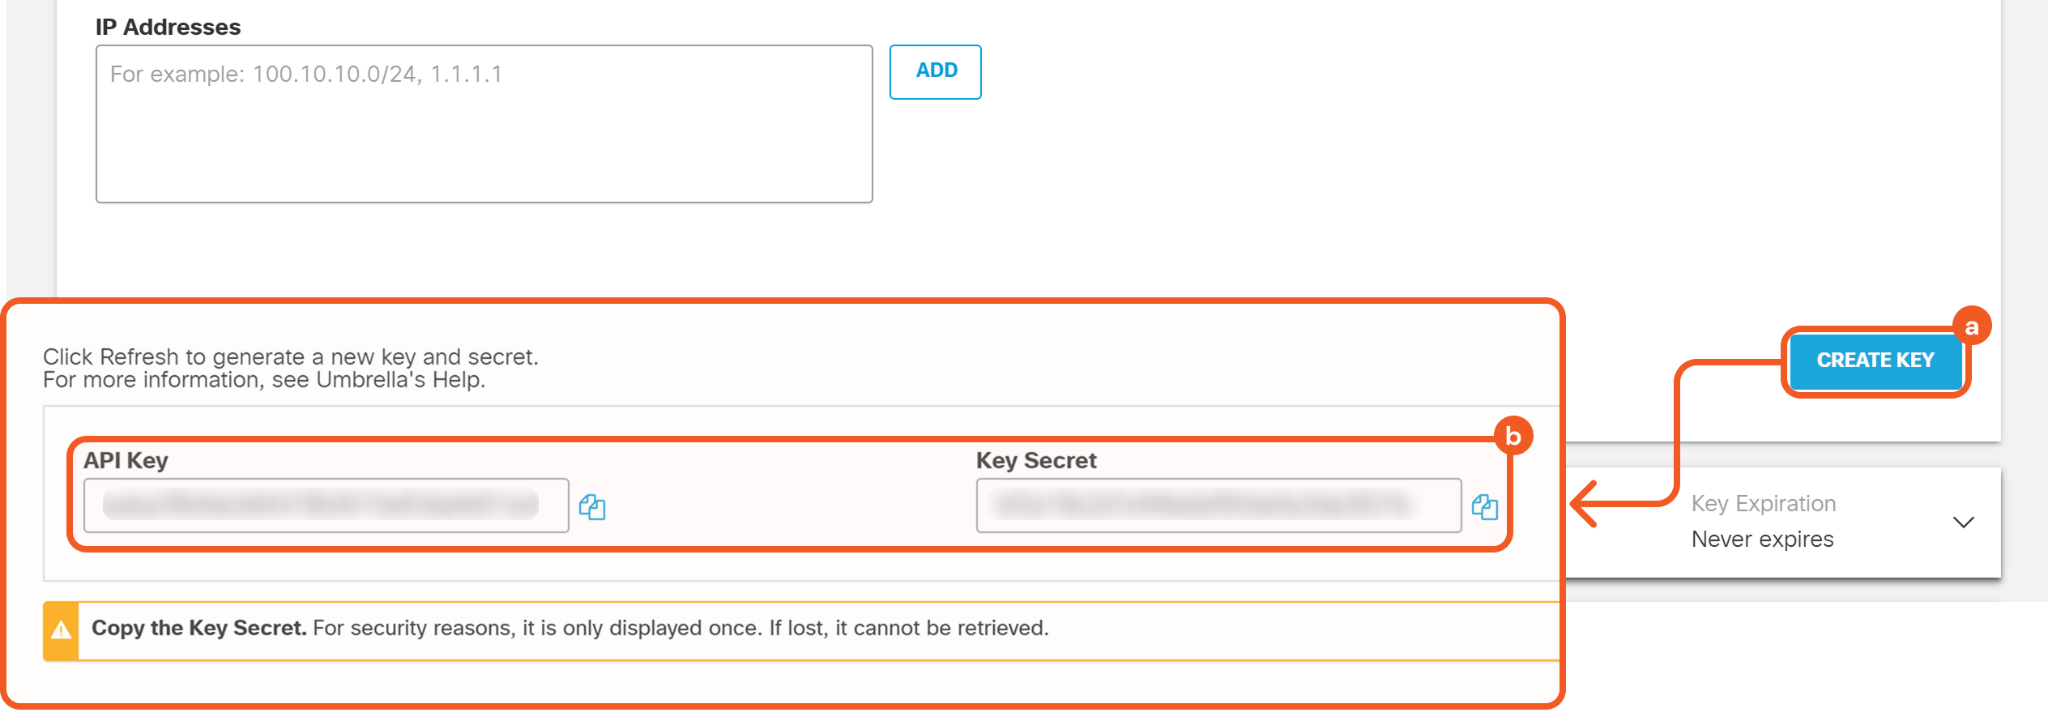Open the Umbrella's Help reference

[x=399, y=380]
